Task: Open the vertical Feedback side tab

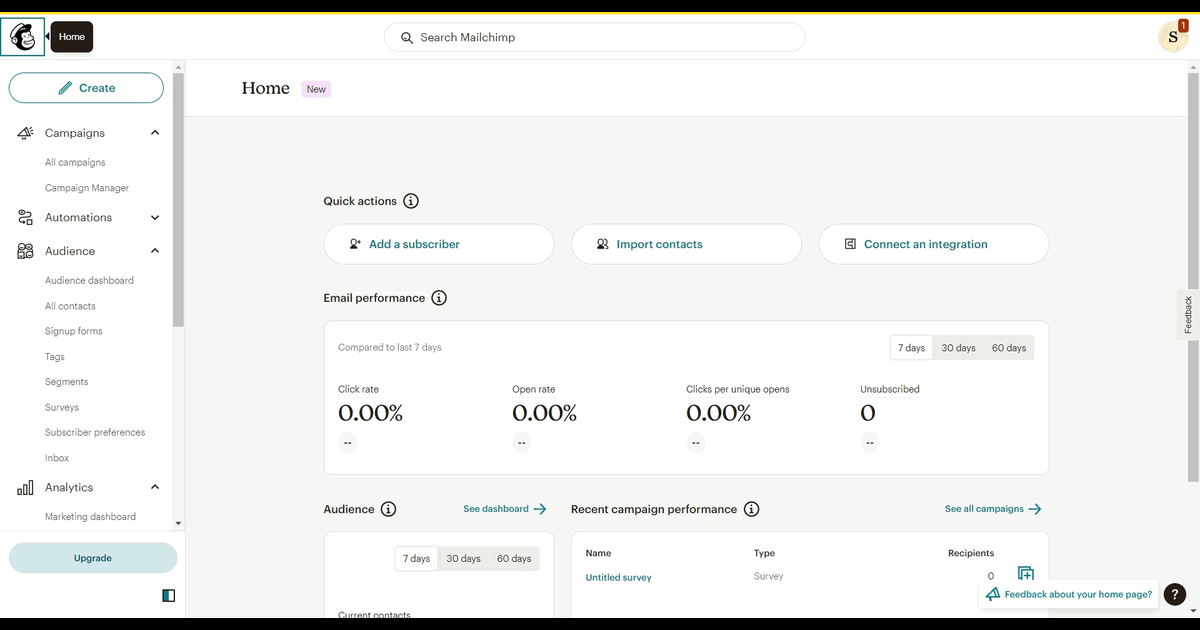Action: 1188,315
